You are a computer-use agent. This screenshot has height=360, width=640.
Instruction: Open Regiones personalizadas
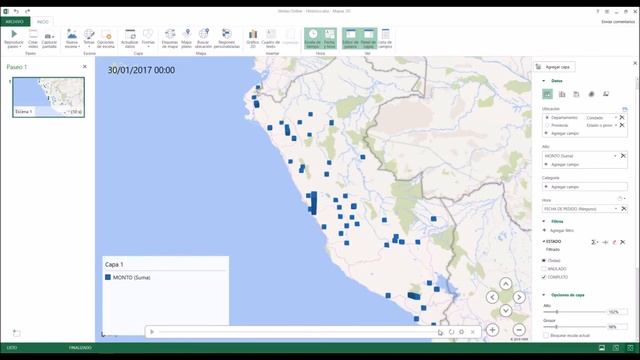click(227, 39)
